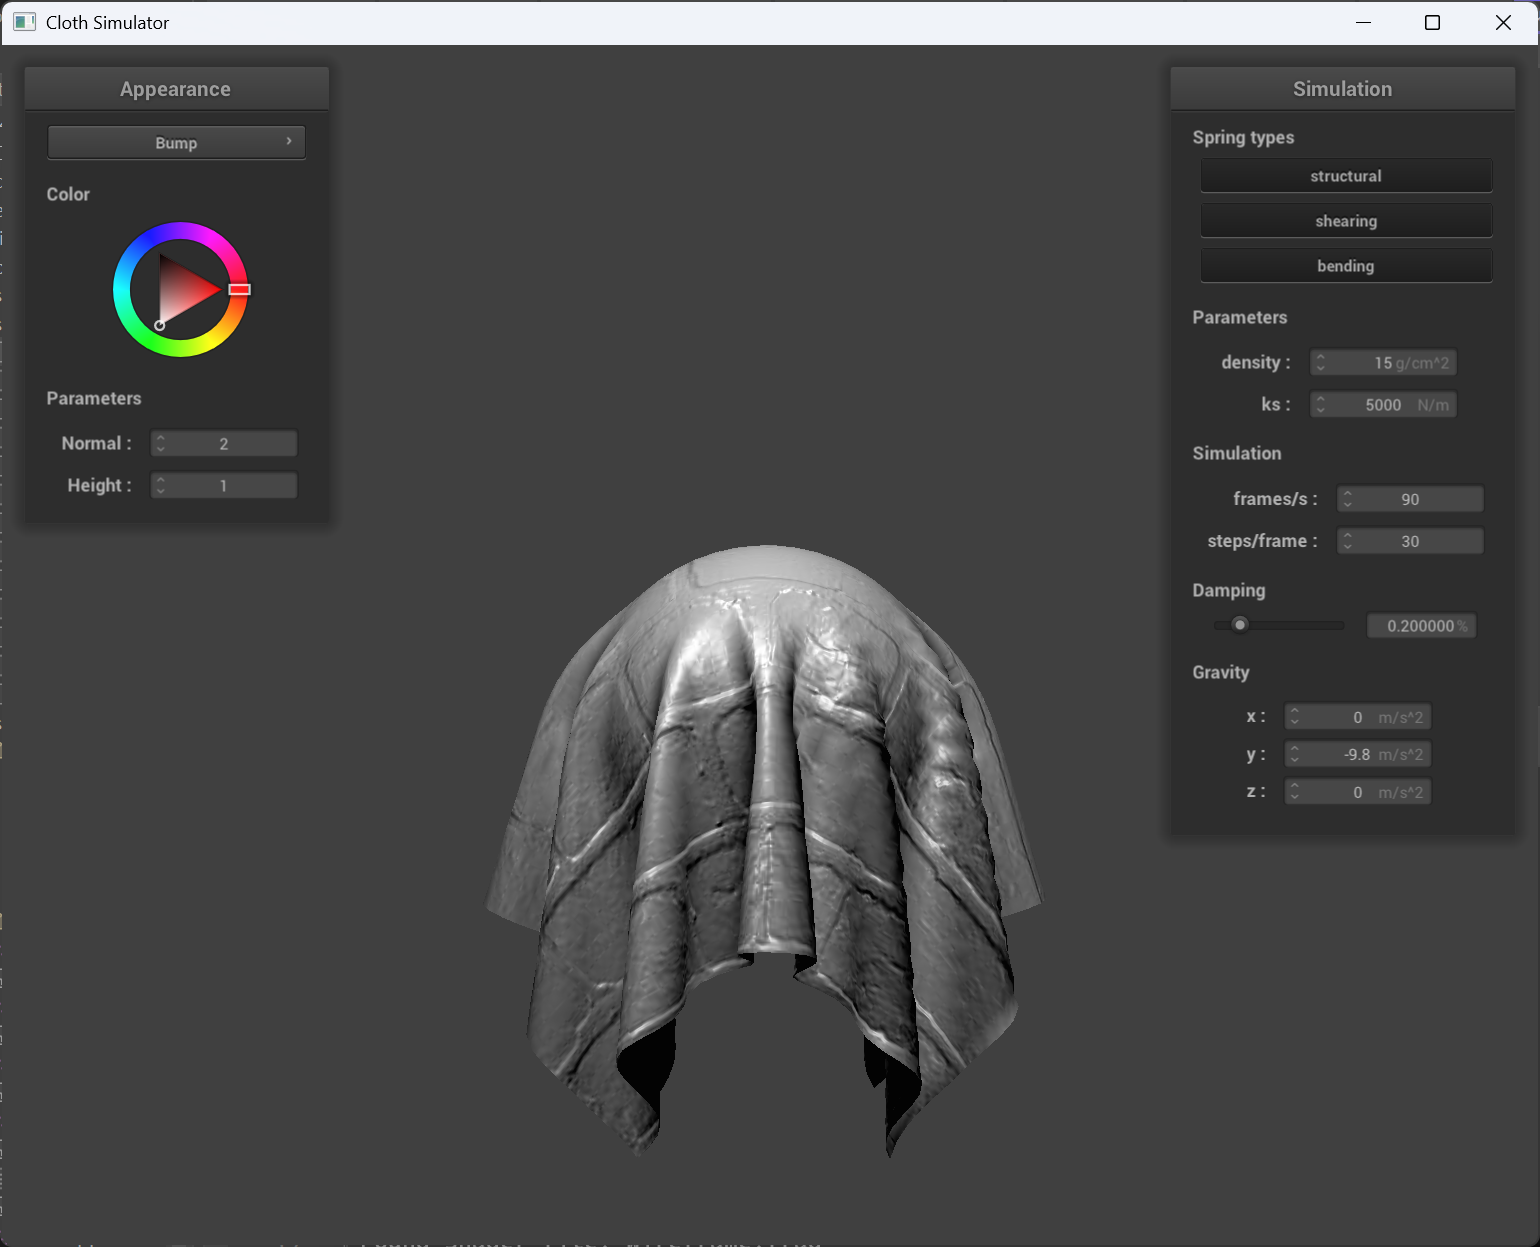The image size is (1540, 1247).
Task: Click the density input field
Action: click(x=1383, y=362)
